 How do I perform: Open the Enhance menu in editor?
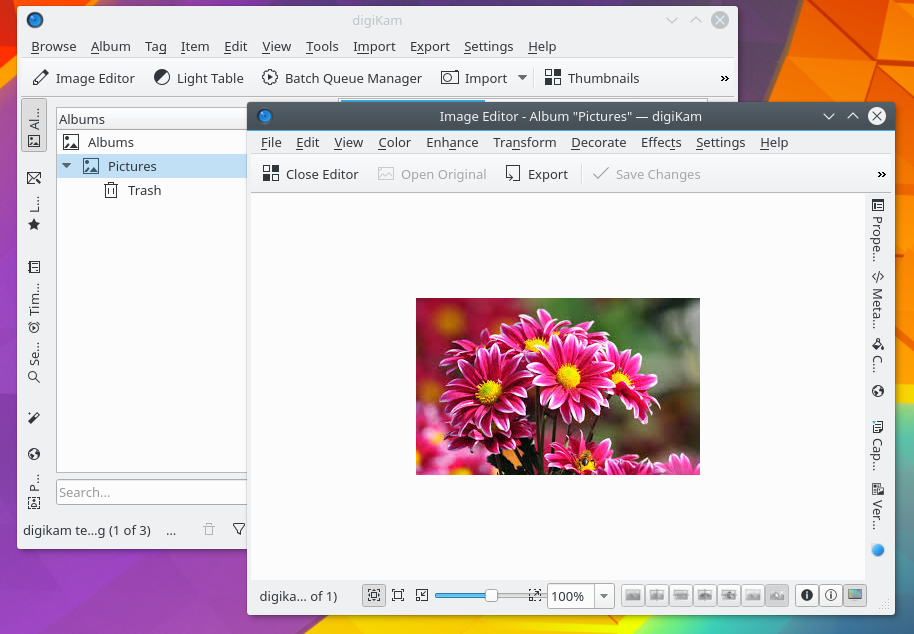452,143
